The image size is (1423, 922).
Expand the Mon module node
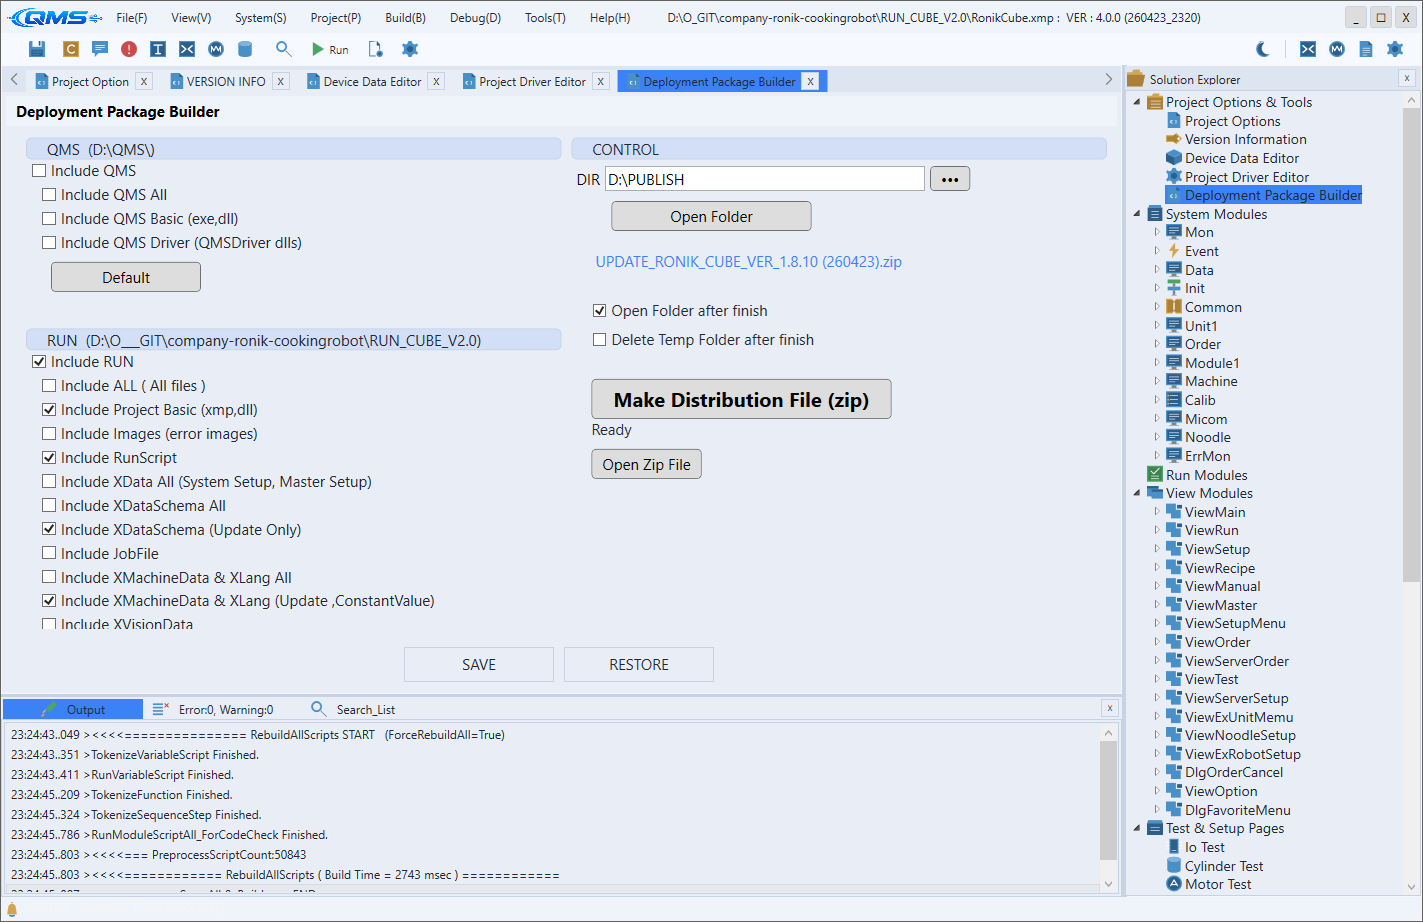click(1157, 232)
